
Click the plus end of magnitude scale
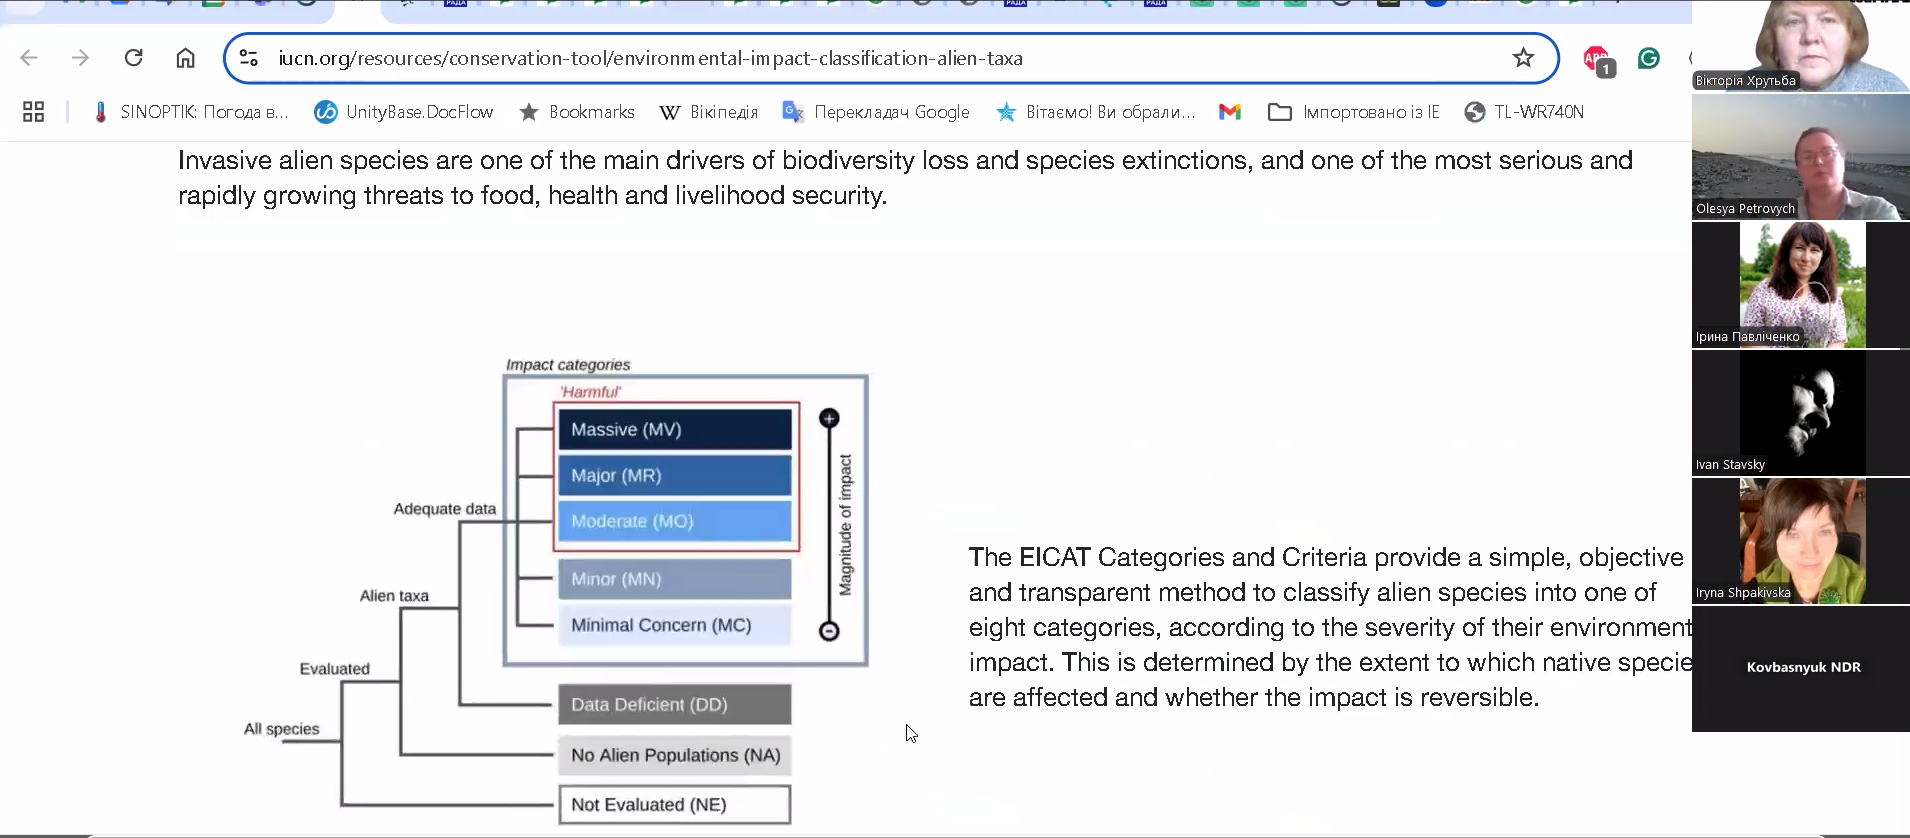(x=829, y=418)
